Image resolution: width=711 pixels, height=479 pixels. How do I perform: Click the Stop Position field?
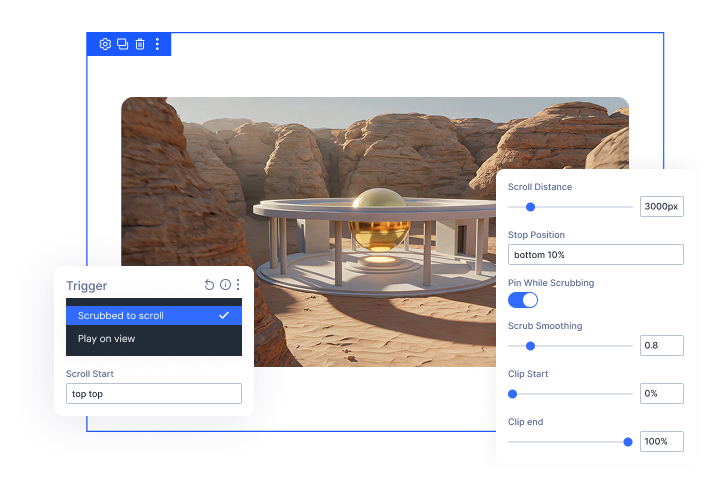pyautogui.click(x=595, y=255)
